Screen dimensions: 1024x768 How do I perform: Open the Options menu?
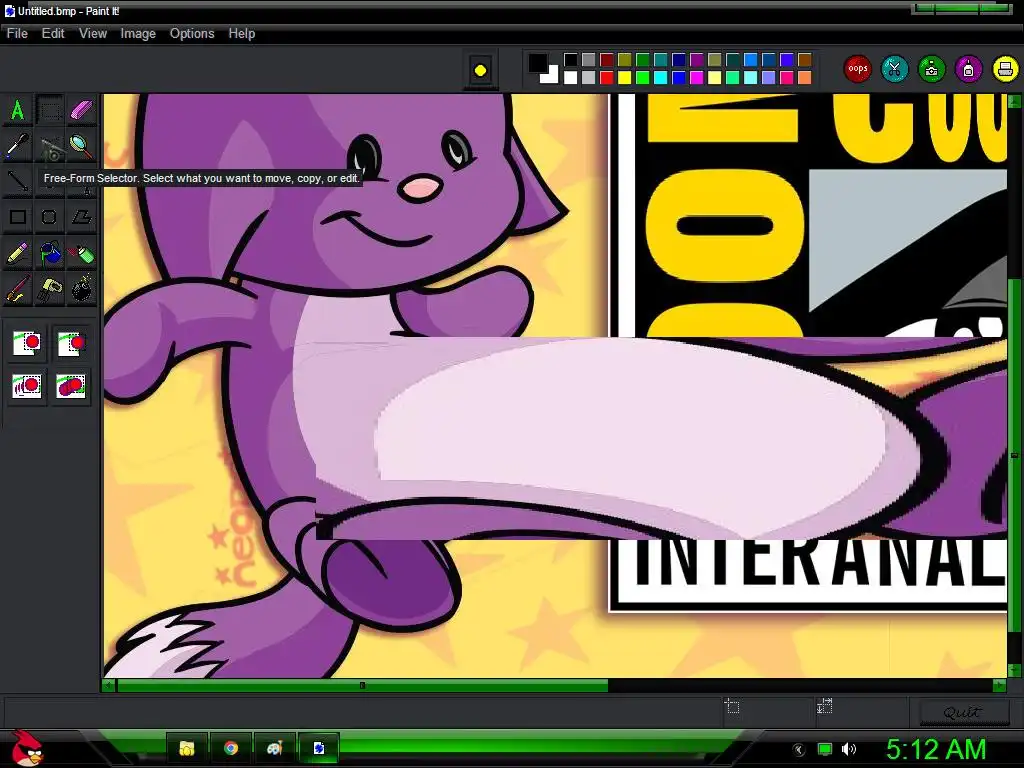[192, 33]
